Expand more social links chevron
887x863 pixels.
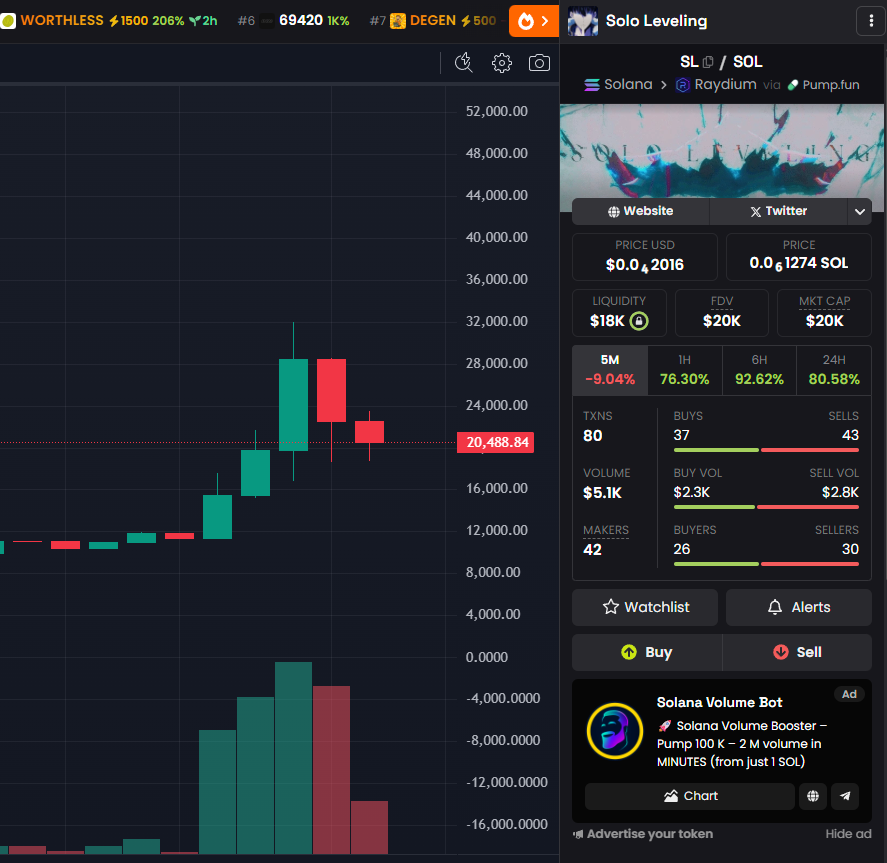[x=860, y=212]
